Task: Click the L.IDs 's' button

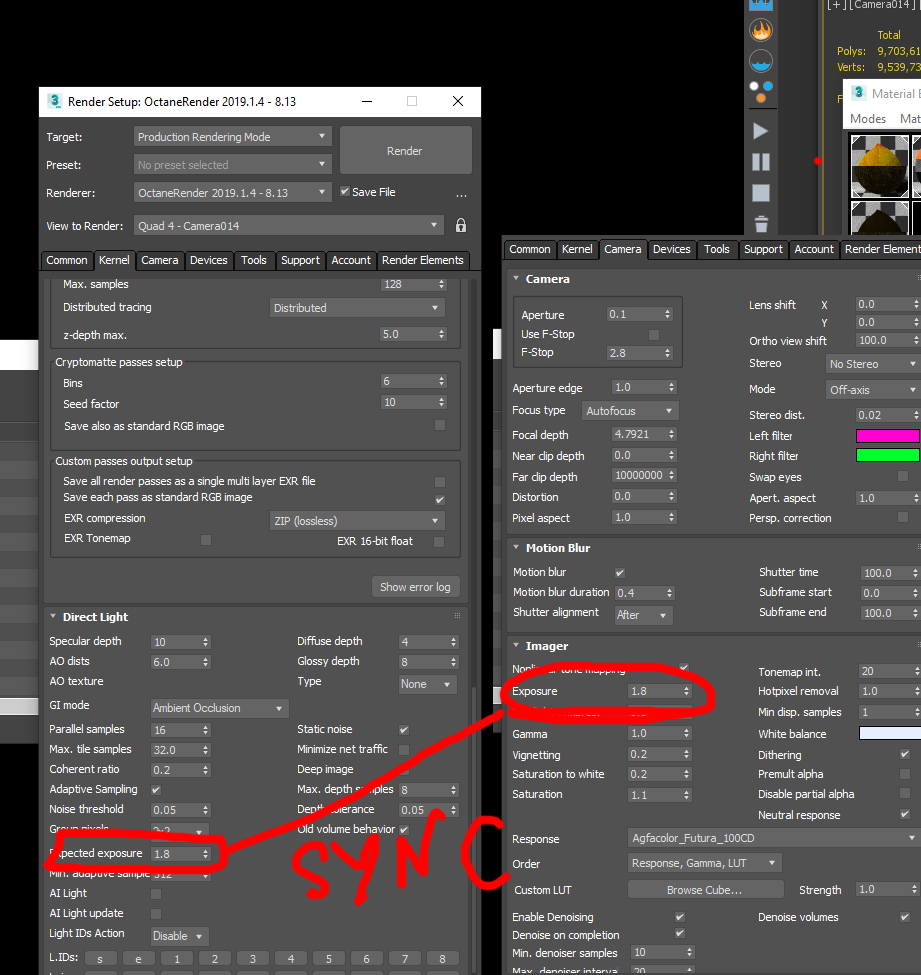Action: [100, 959]
